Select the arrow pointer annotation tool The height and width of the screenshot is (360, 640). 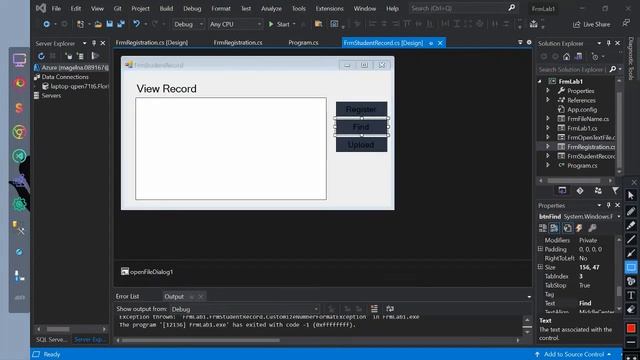tap(631, 196)
